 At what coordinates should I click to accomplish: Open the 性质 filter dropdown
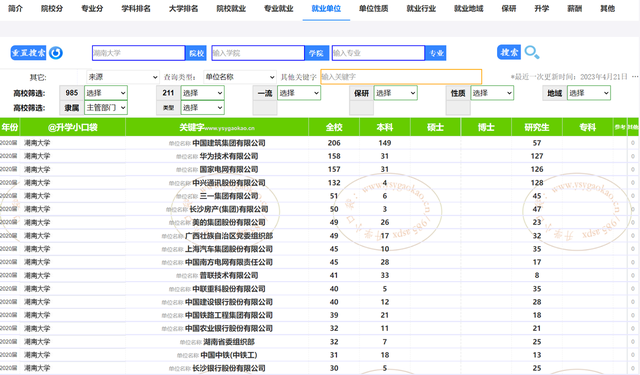(492, 93)
